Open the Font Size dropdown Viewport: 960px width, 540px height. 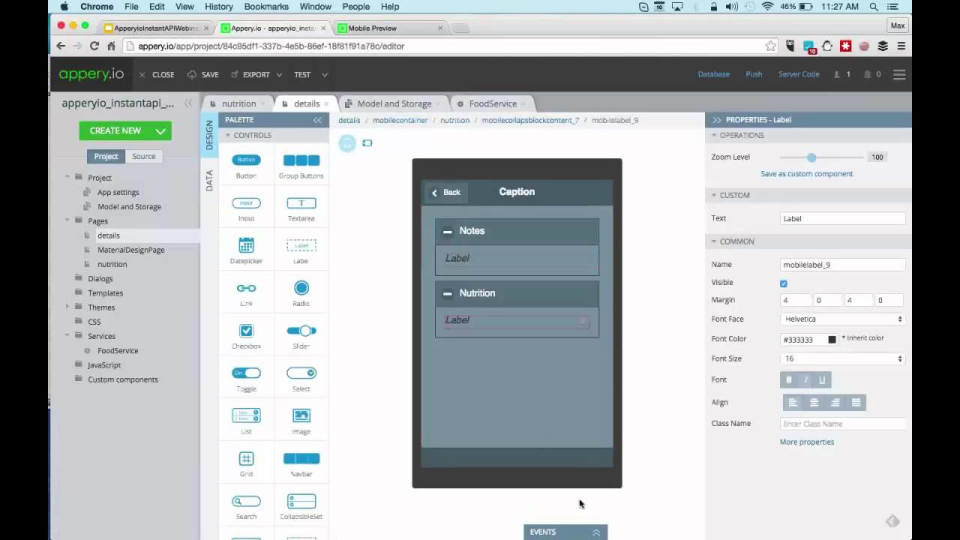pos(842,359)
